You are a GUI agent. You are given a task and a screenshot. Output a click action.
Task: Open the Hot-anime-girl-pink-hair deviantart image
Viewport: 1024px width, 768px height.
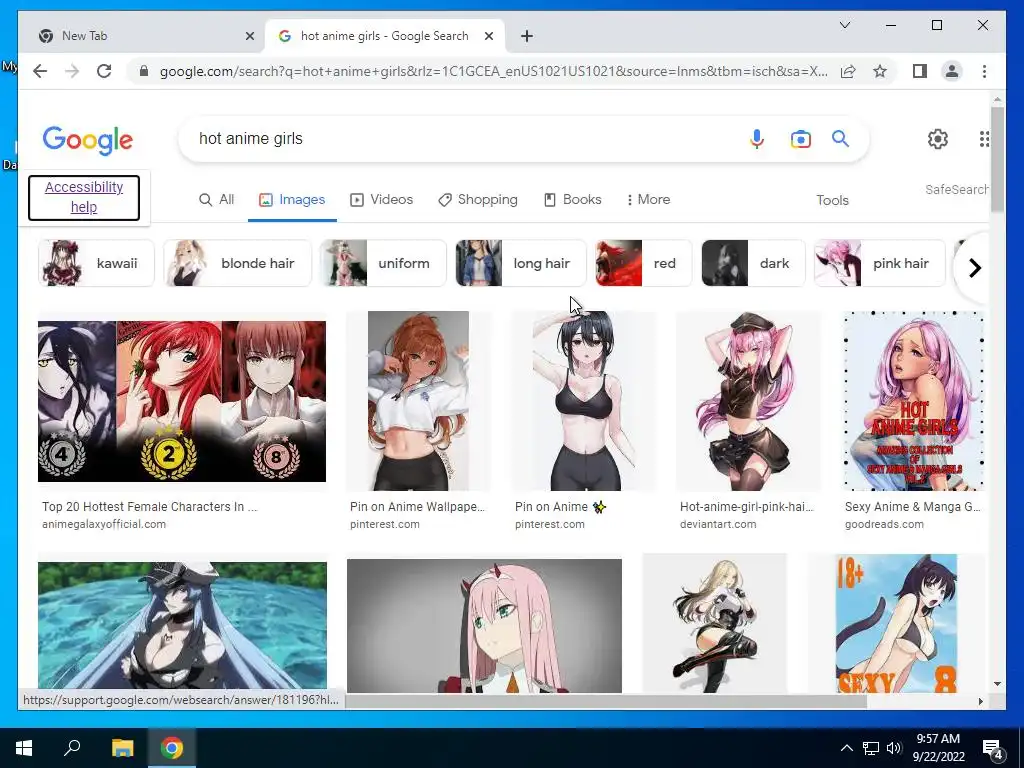[748, 401]
